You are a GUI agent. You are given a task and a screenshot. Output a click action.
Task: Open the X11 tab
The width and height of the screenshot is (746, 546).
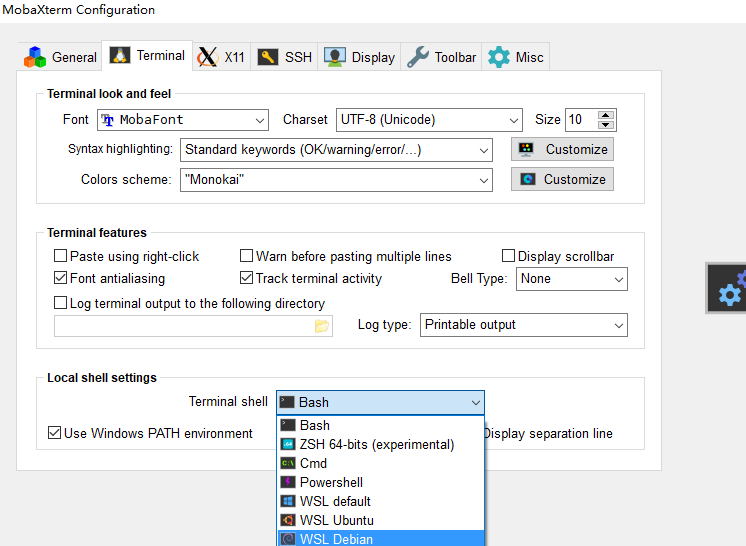(x=222, y=57)
